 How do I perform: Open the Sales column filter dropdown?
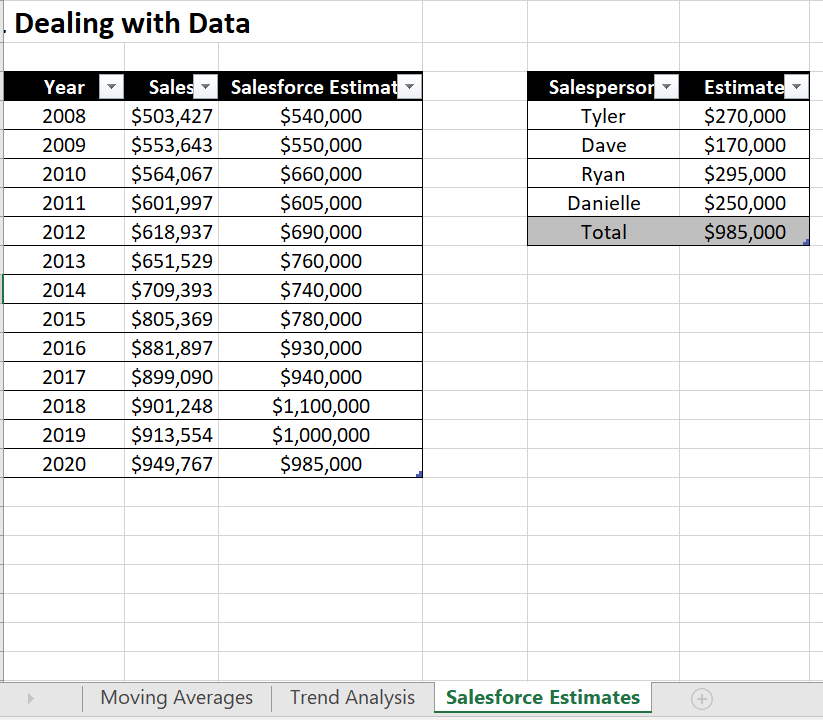205,87
